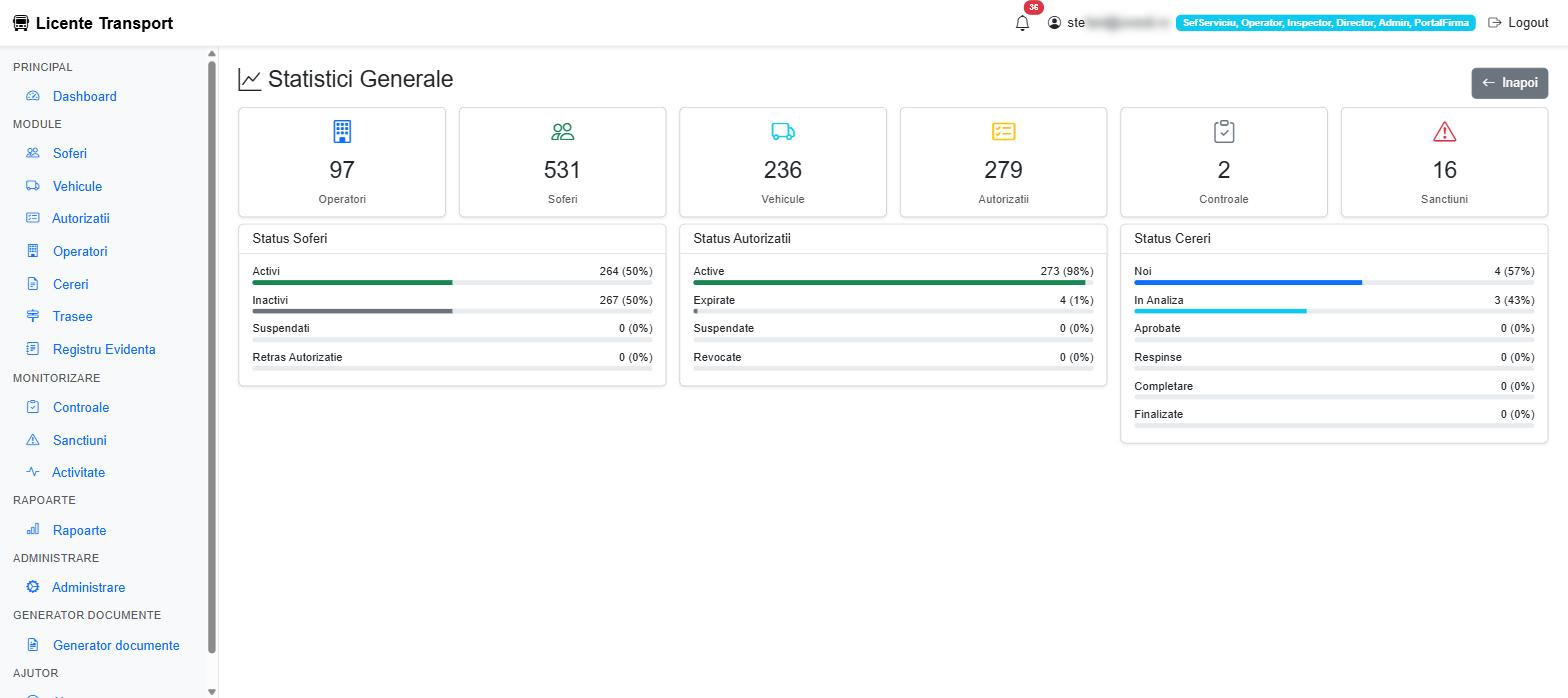Viewport: 1568px width, 698px height.
Task: Click the blue Noi cereri progress bar
Action: (1248, 283)
